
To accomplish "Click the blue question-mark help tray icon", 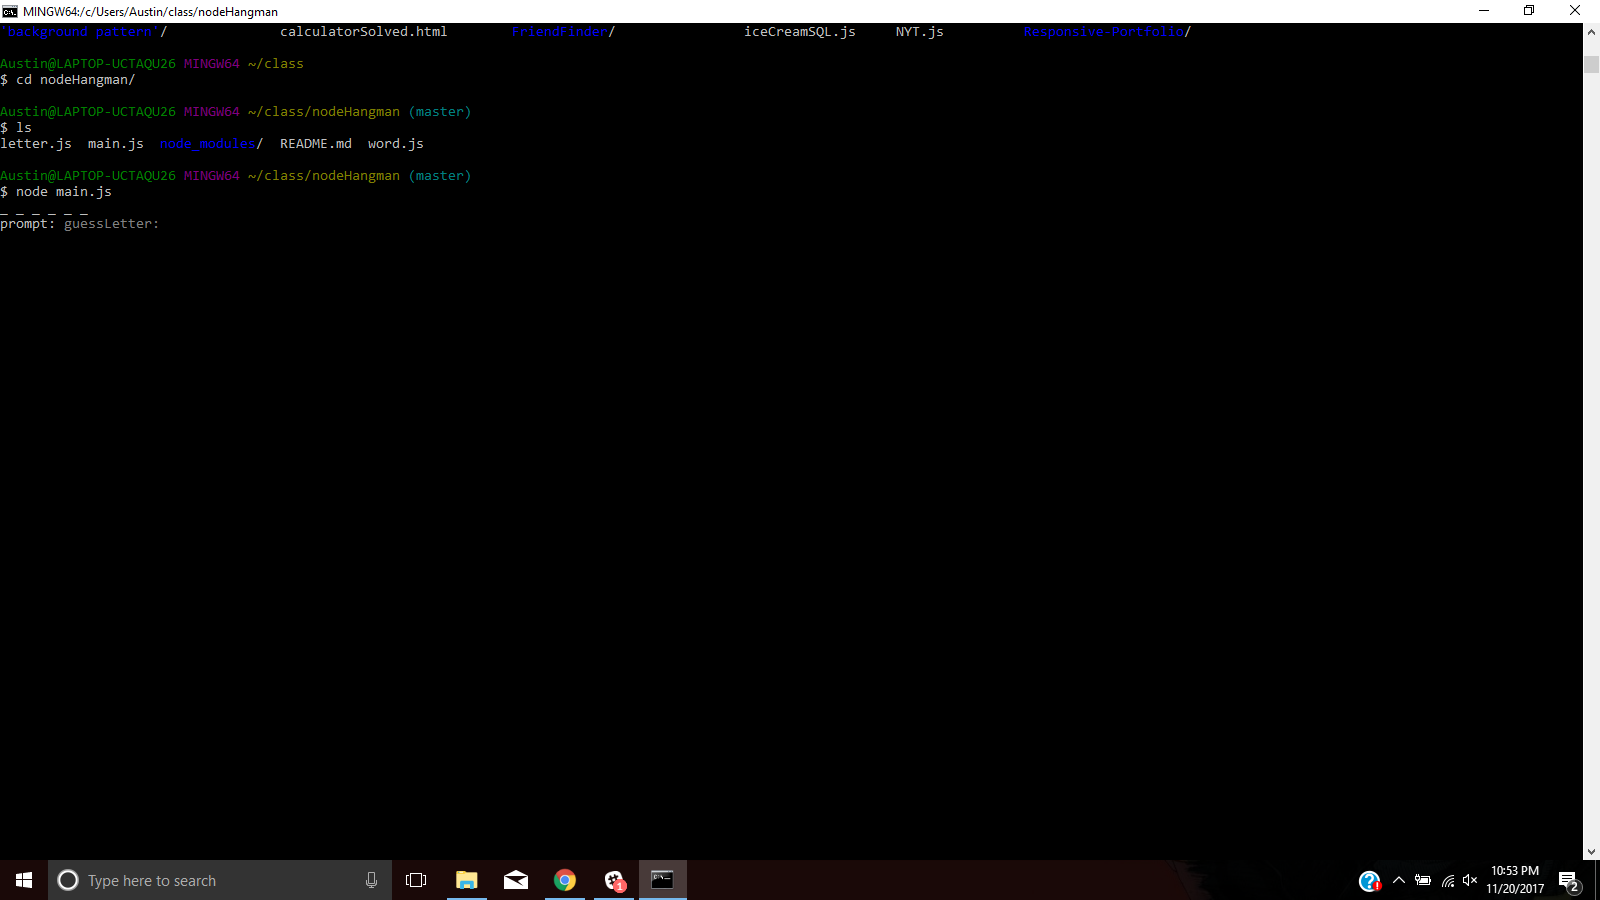I will [x=1369, y=881].
